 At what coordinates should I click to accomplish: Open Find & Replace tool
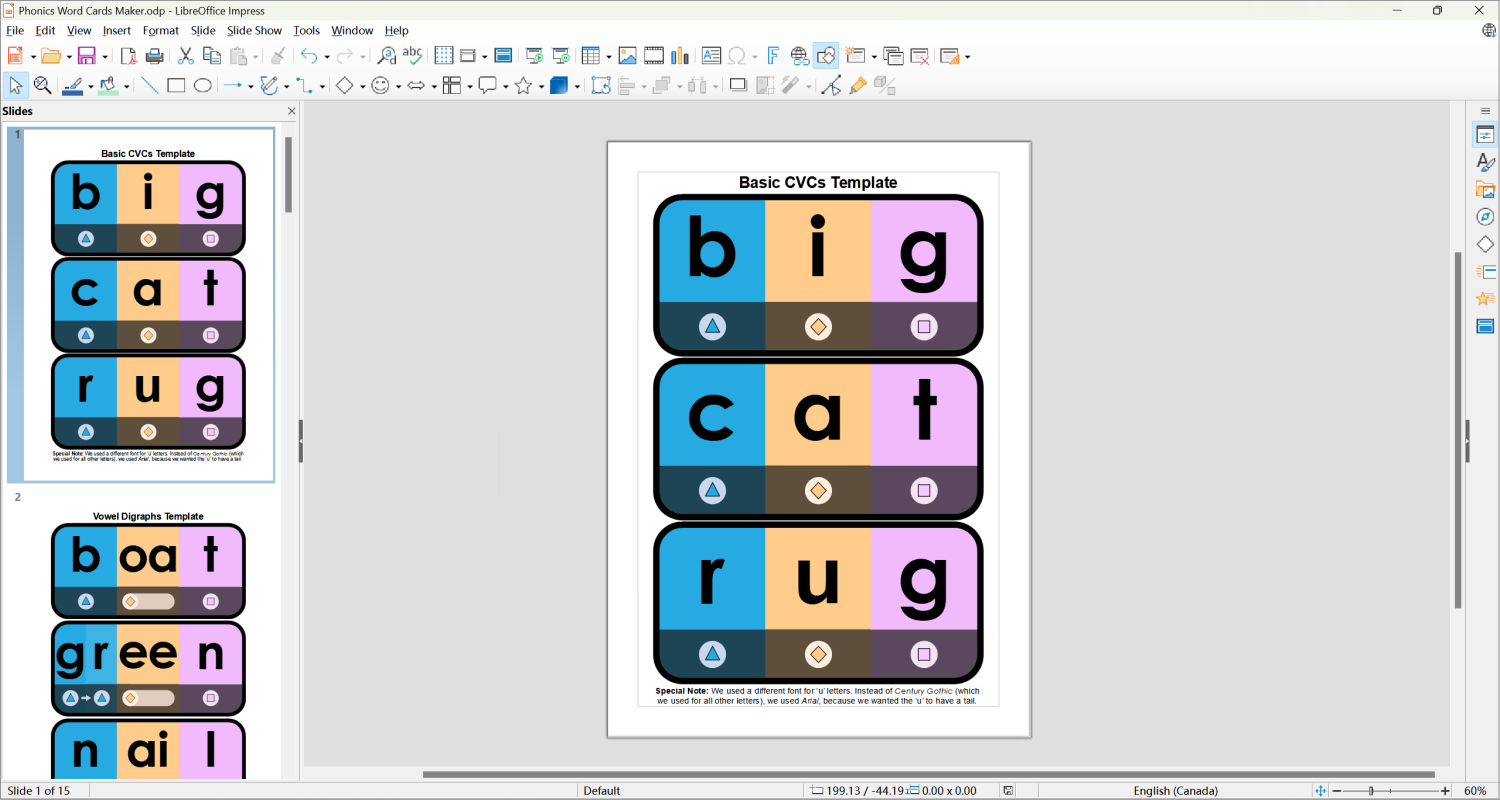pos(386,56)
